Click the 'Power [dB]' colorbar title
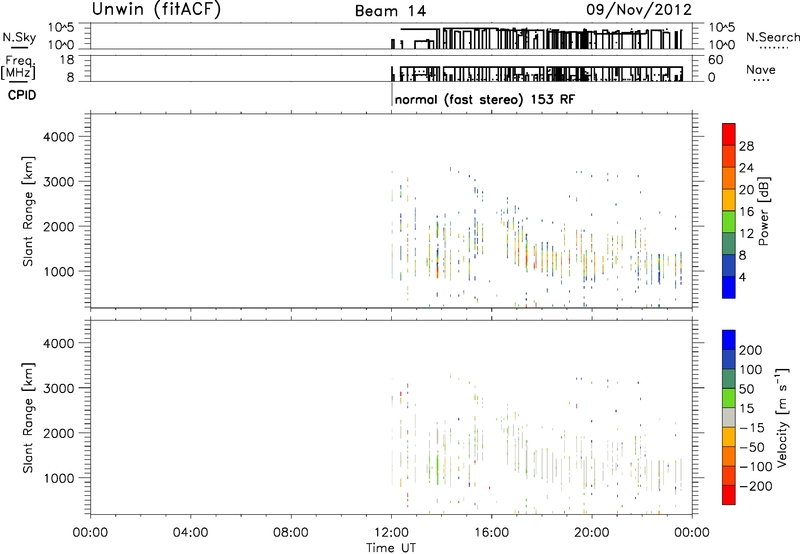This screenshot has width=800, height=554. pyautogui.click(x=763, y=211)
